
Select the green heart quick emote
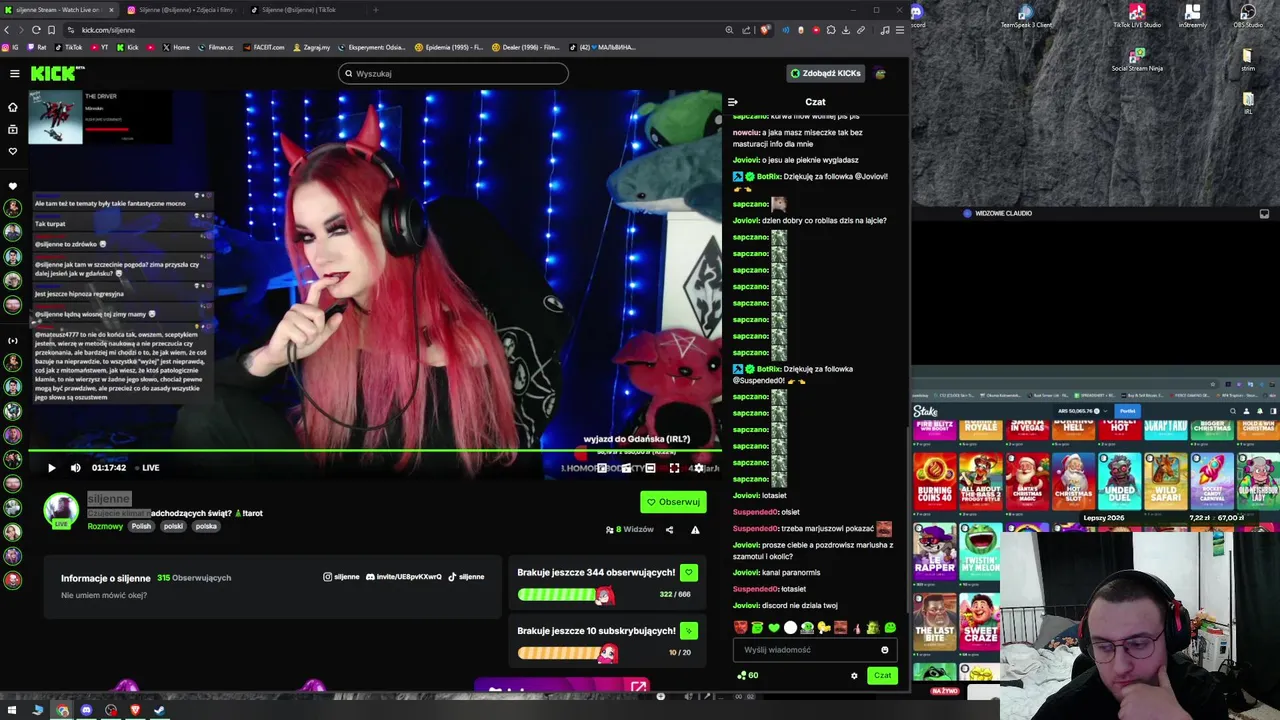pyautogui.click(x=774, y=628)
